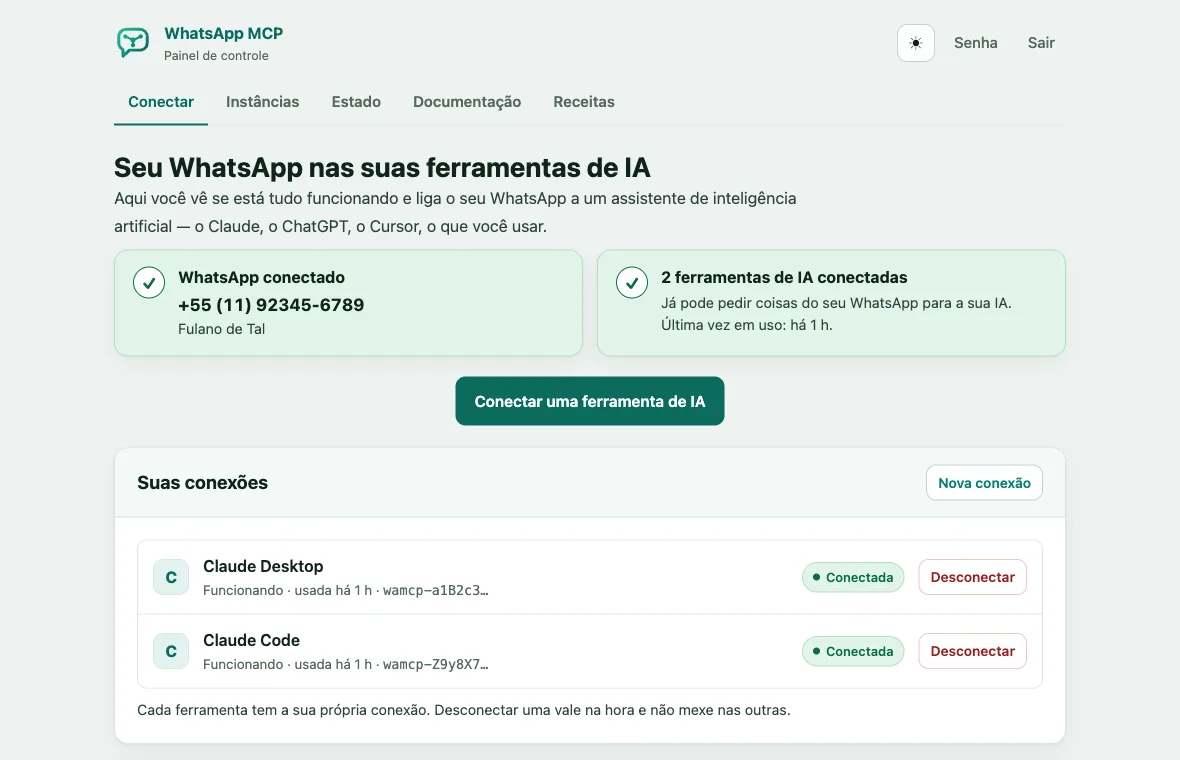This screenshot has width=1180, height=760.
Task: Click the WhatsApp MCP title text
Action: [224, 34]
